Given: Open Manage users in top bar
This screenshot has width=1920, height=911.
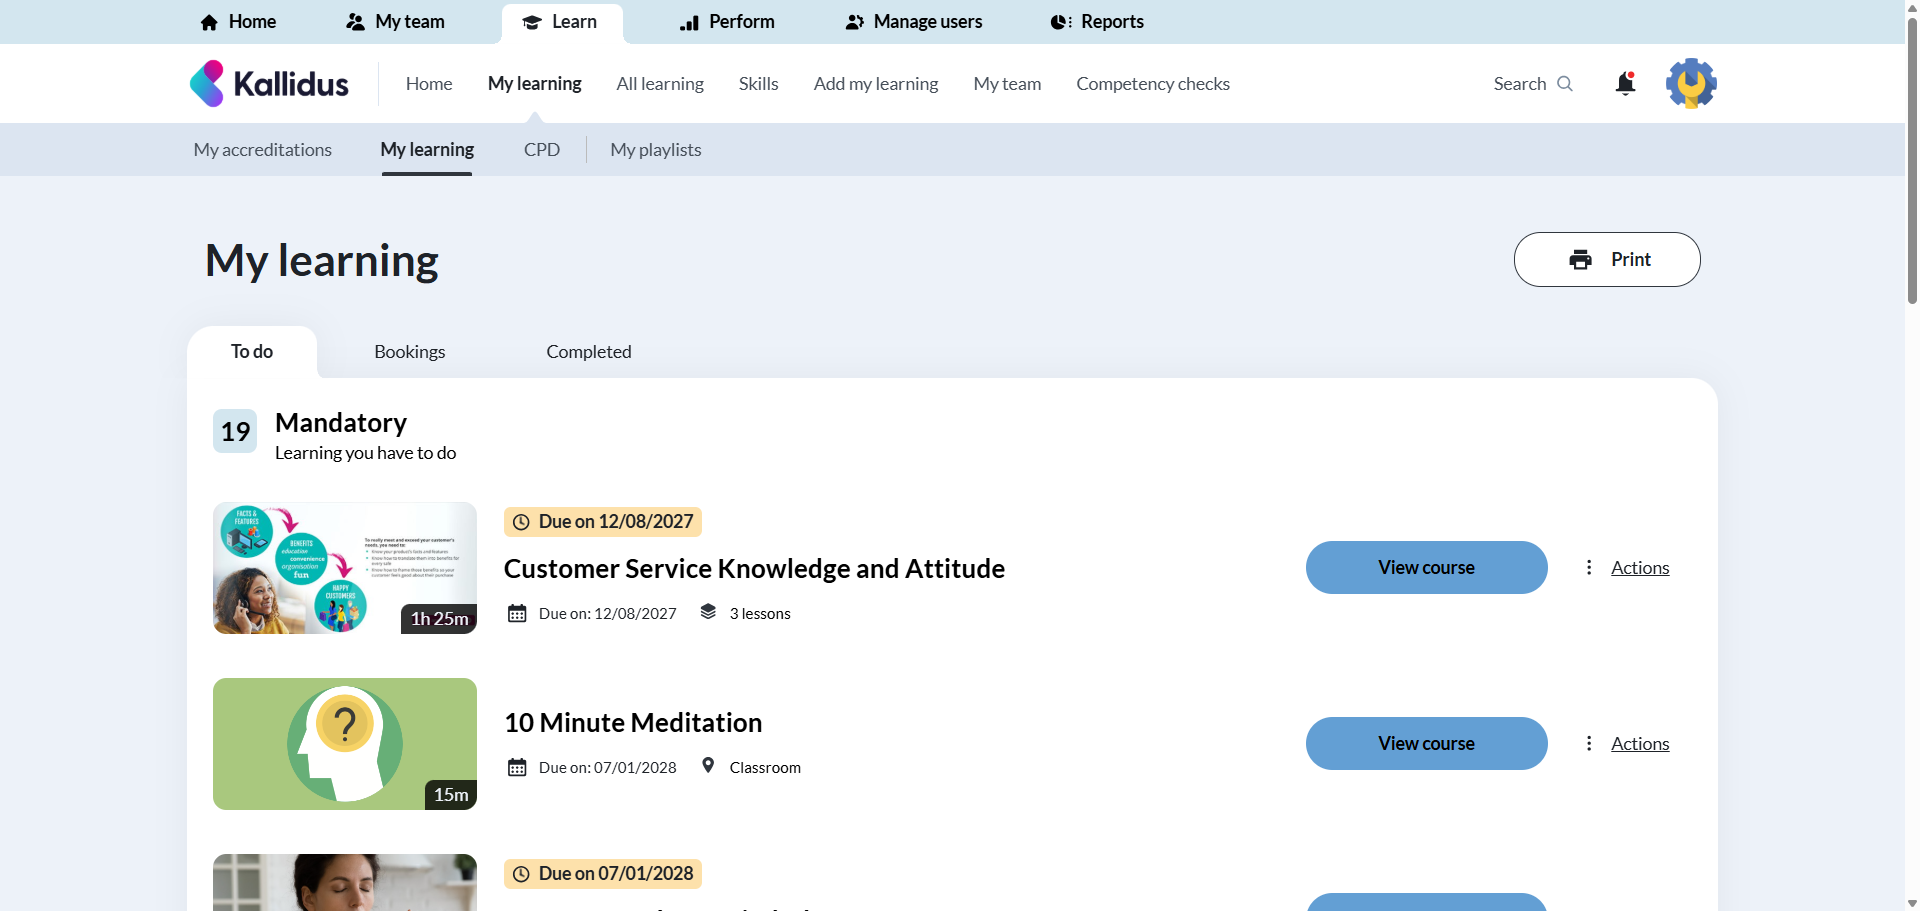Looking at the screenshot, I should (x=914, y=22).
